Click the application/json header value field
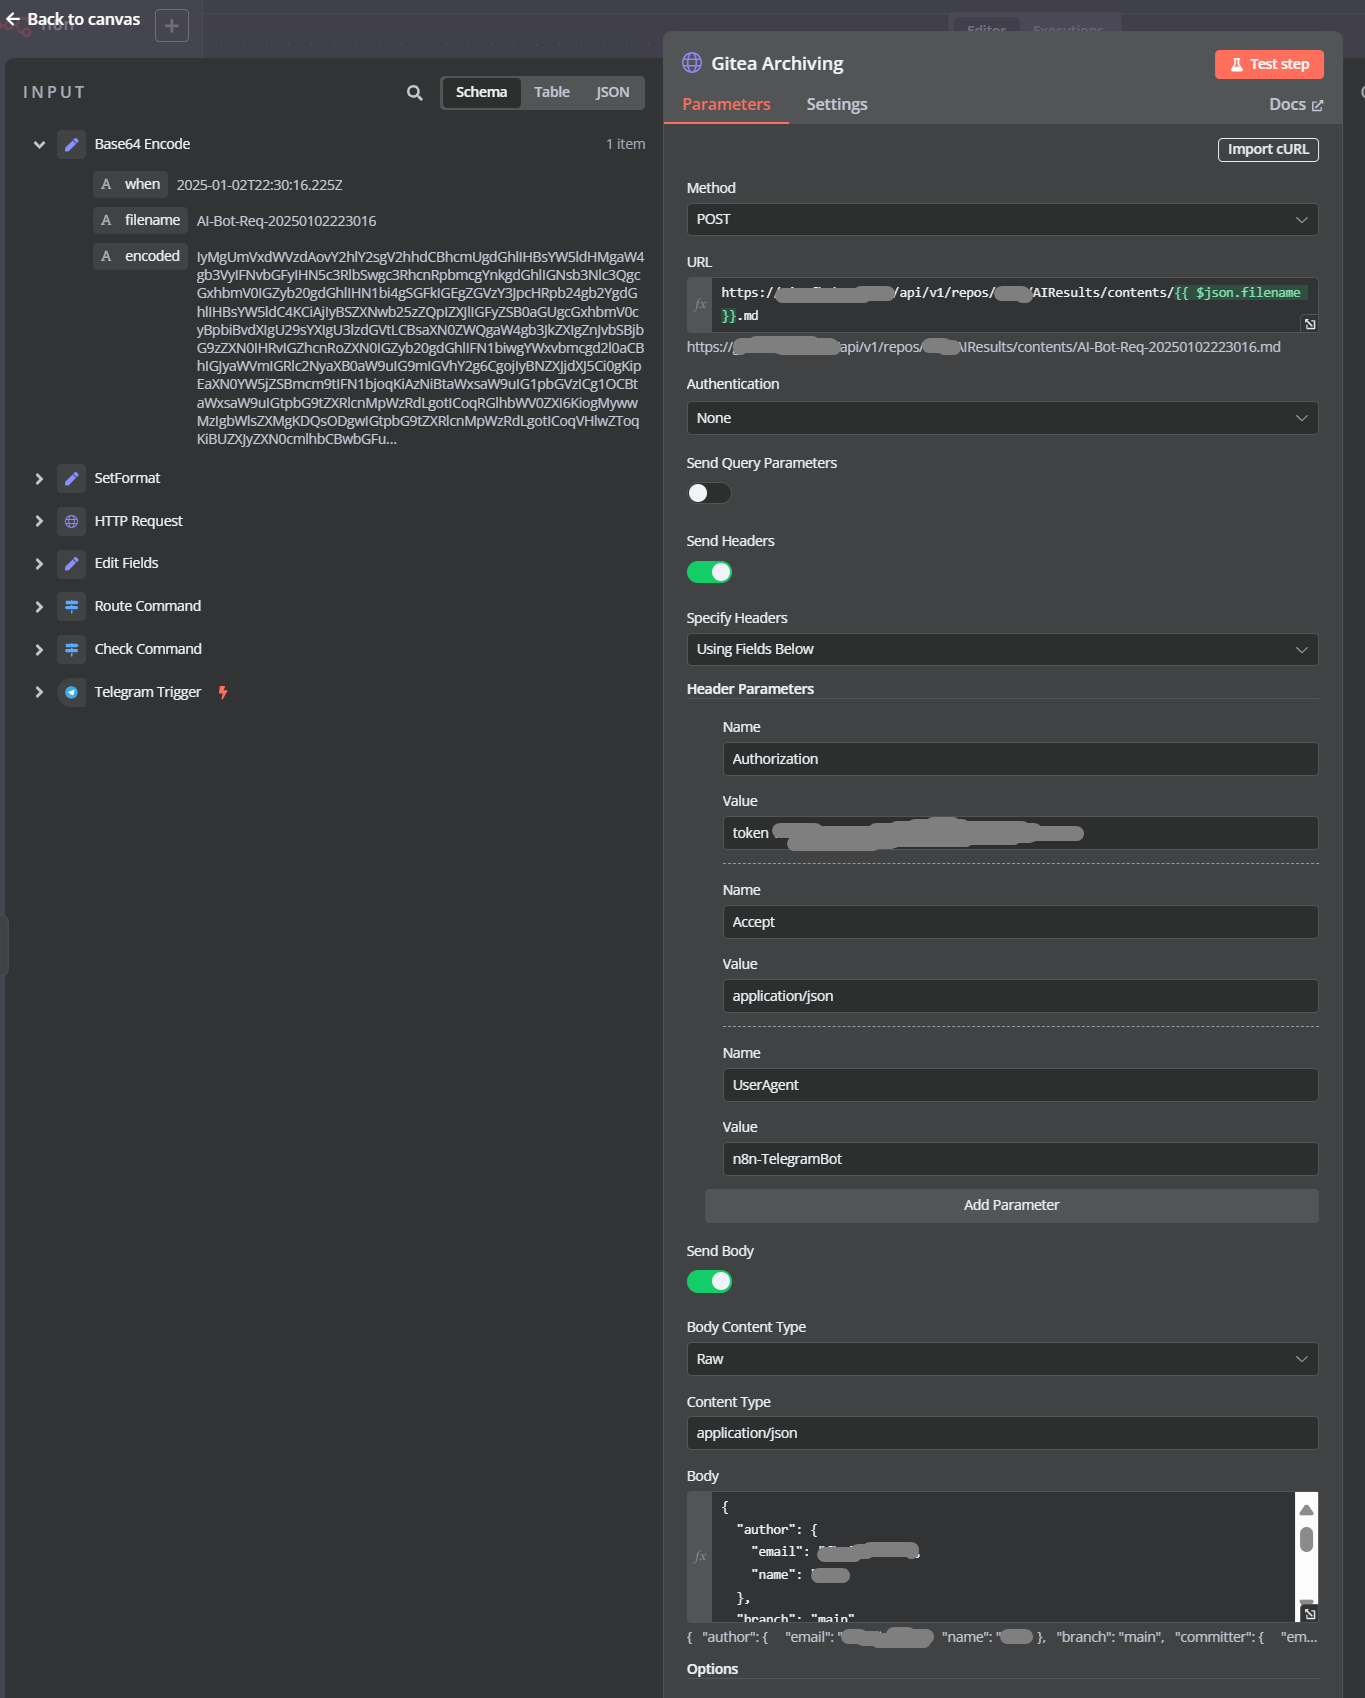 pyautogui.click(x=1020, y=996)
